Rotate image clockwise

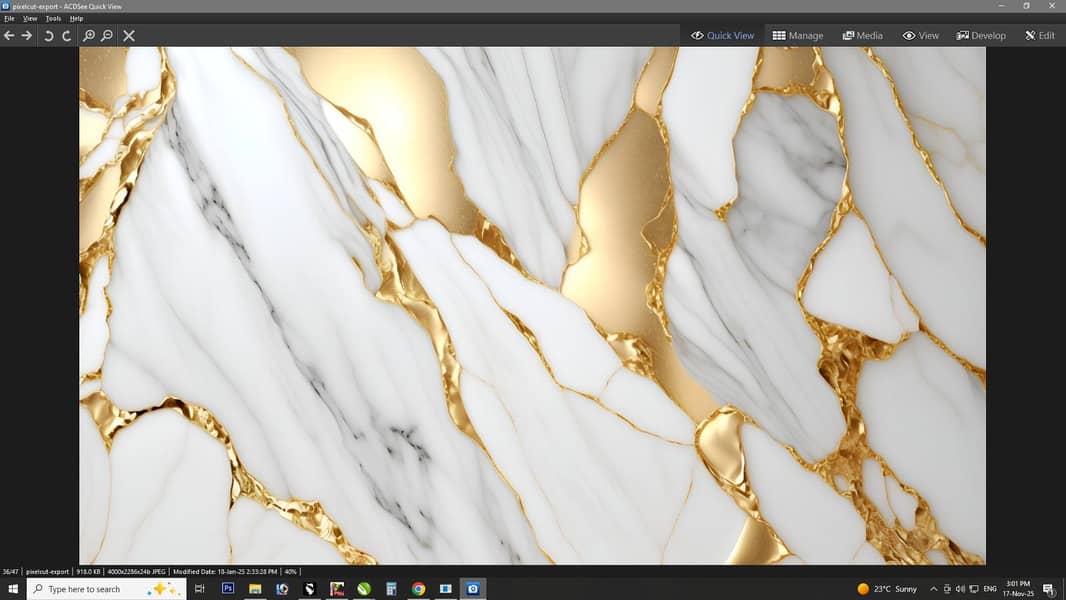click(x=67, y=35)
